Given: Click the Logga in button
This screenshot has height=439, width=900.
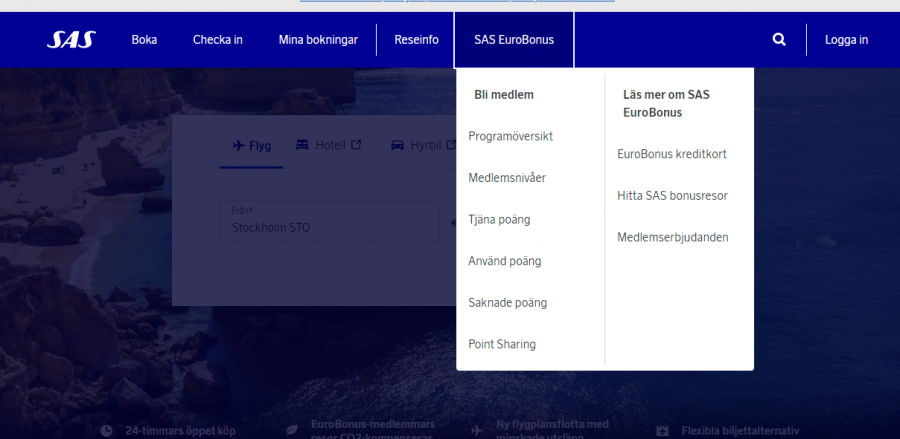Looking at the screenshot, I should (846, 40).
